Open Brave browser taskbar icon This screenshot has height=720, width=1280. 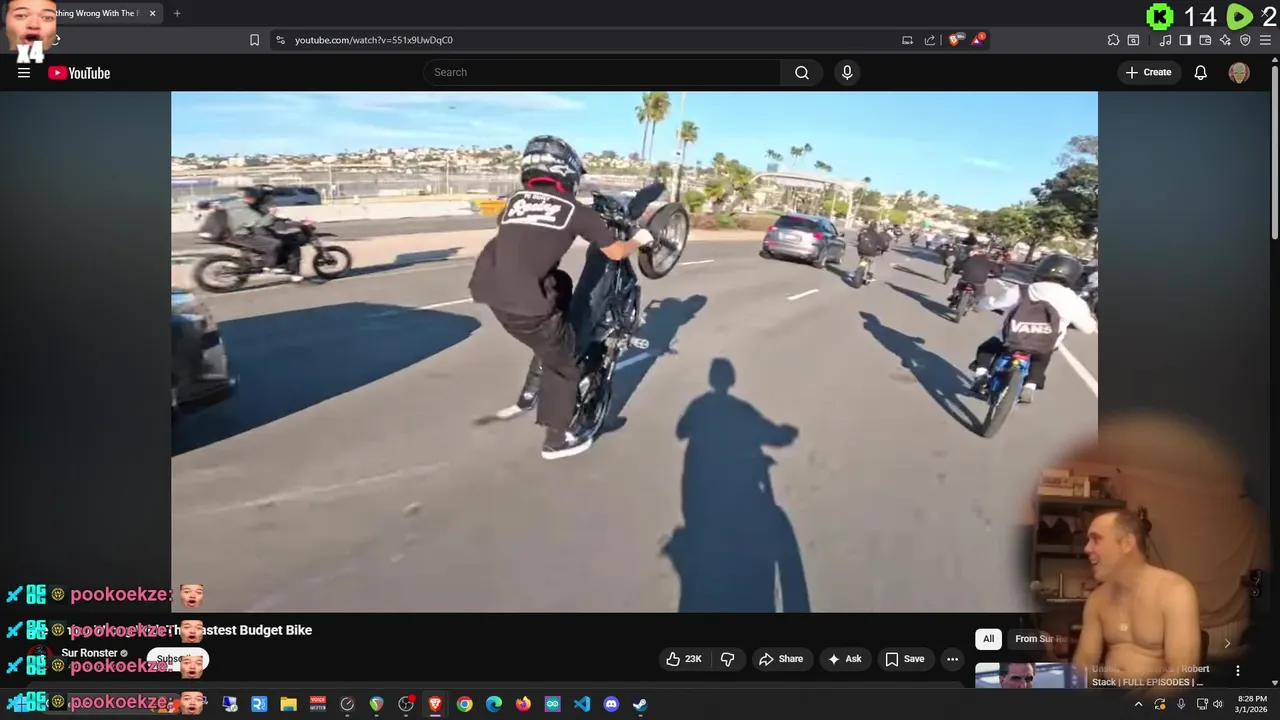pyautogui.click(x=435, y=704)
